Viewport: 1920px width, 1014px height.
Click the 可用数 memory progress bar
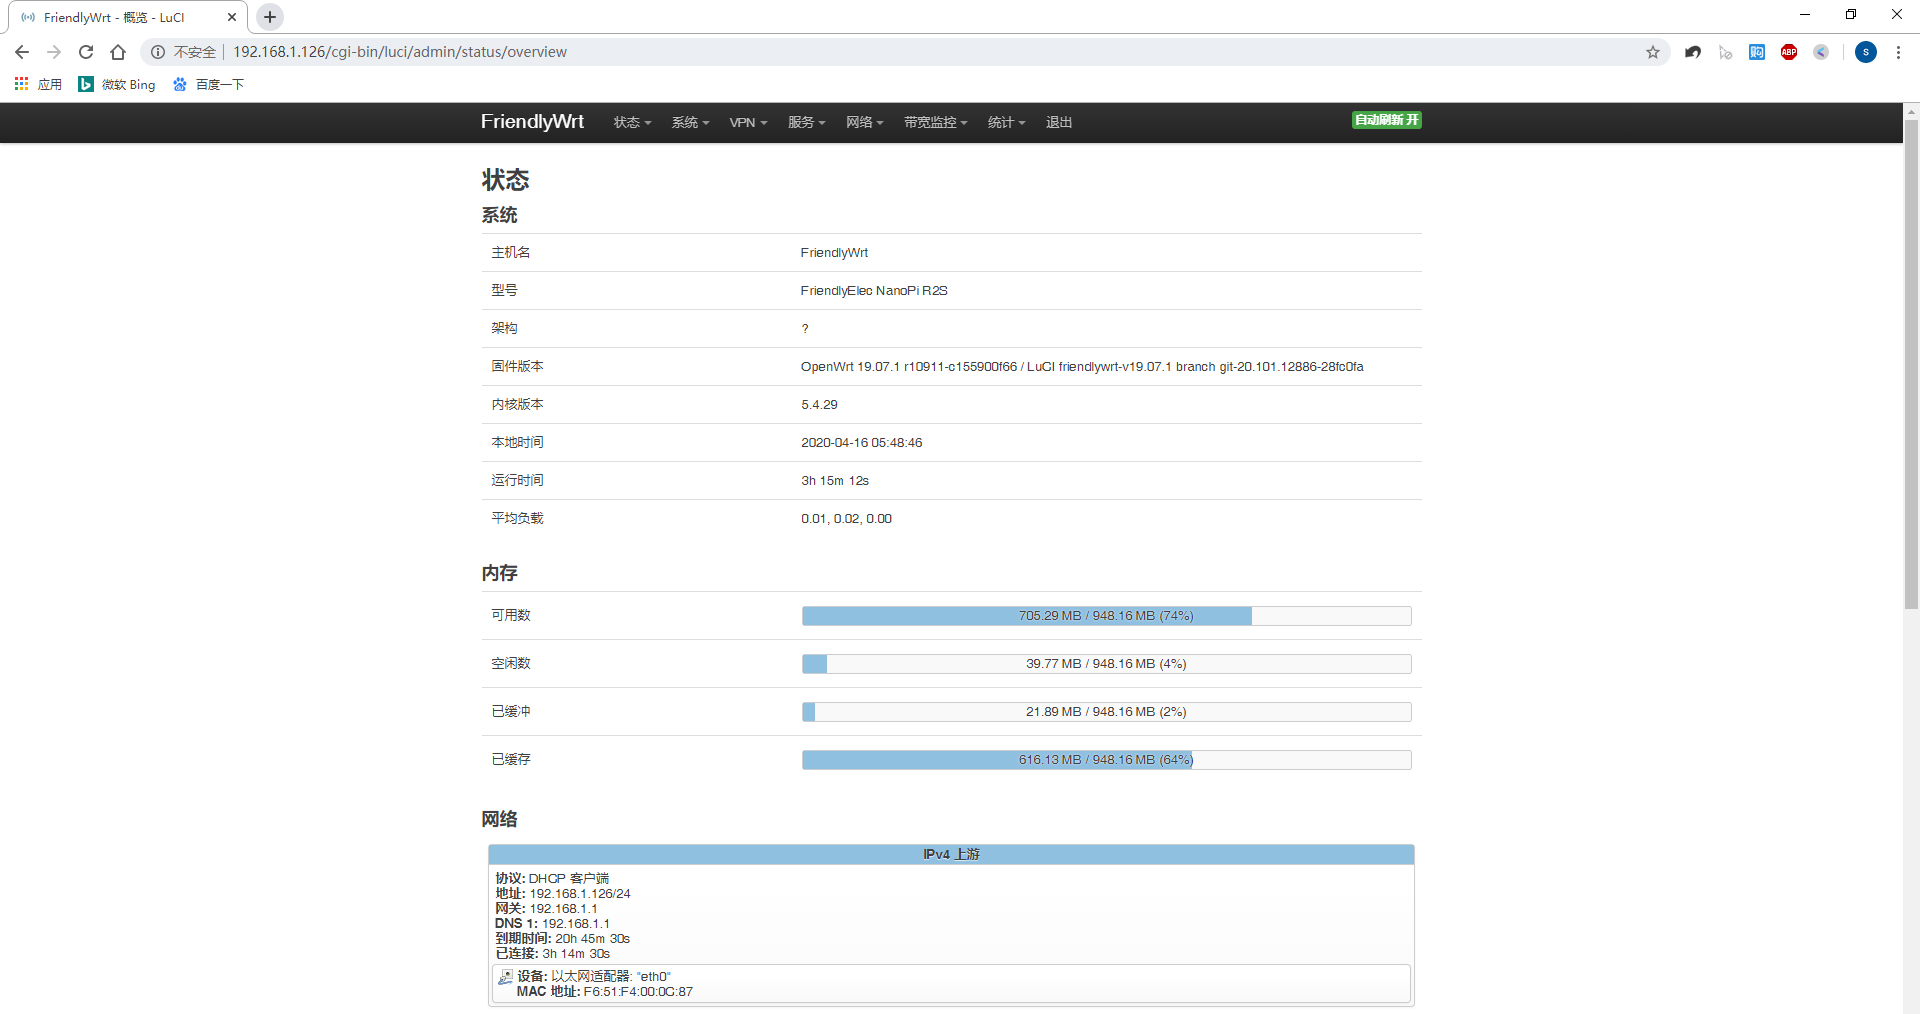click(x=1106, y=616)
